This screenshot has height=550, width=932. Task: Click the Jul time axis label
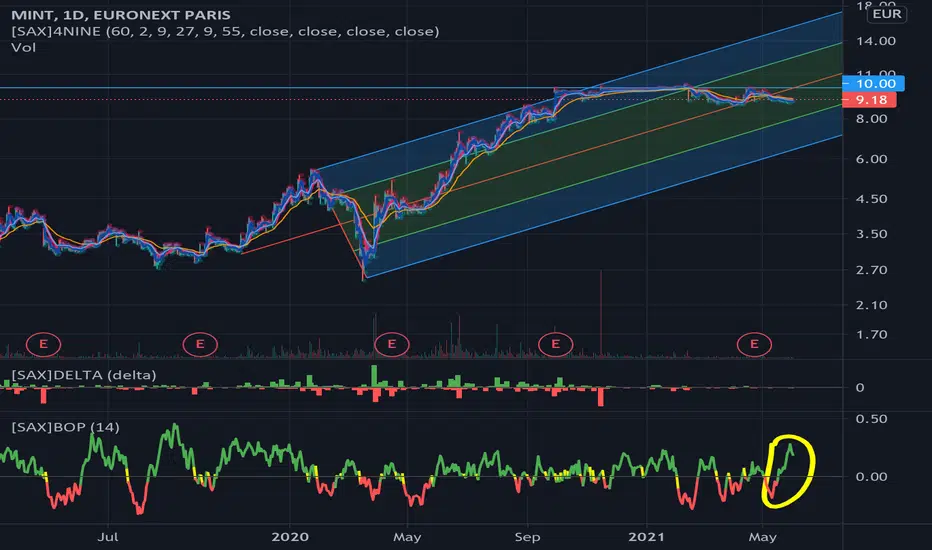click(x=108, y=538)
